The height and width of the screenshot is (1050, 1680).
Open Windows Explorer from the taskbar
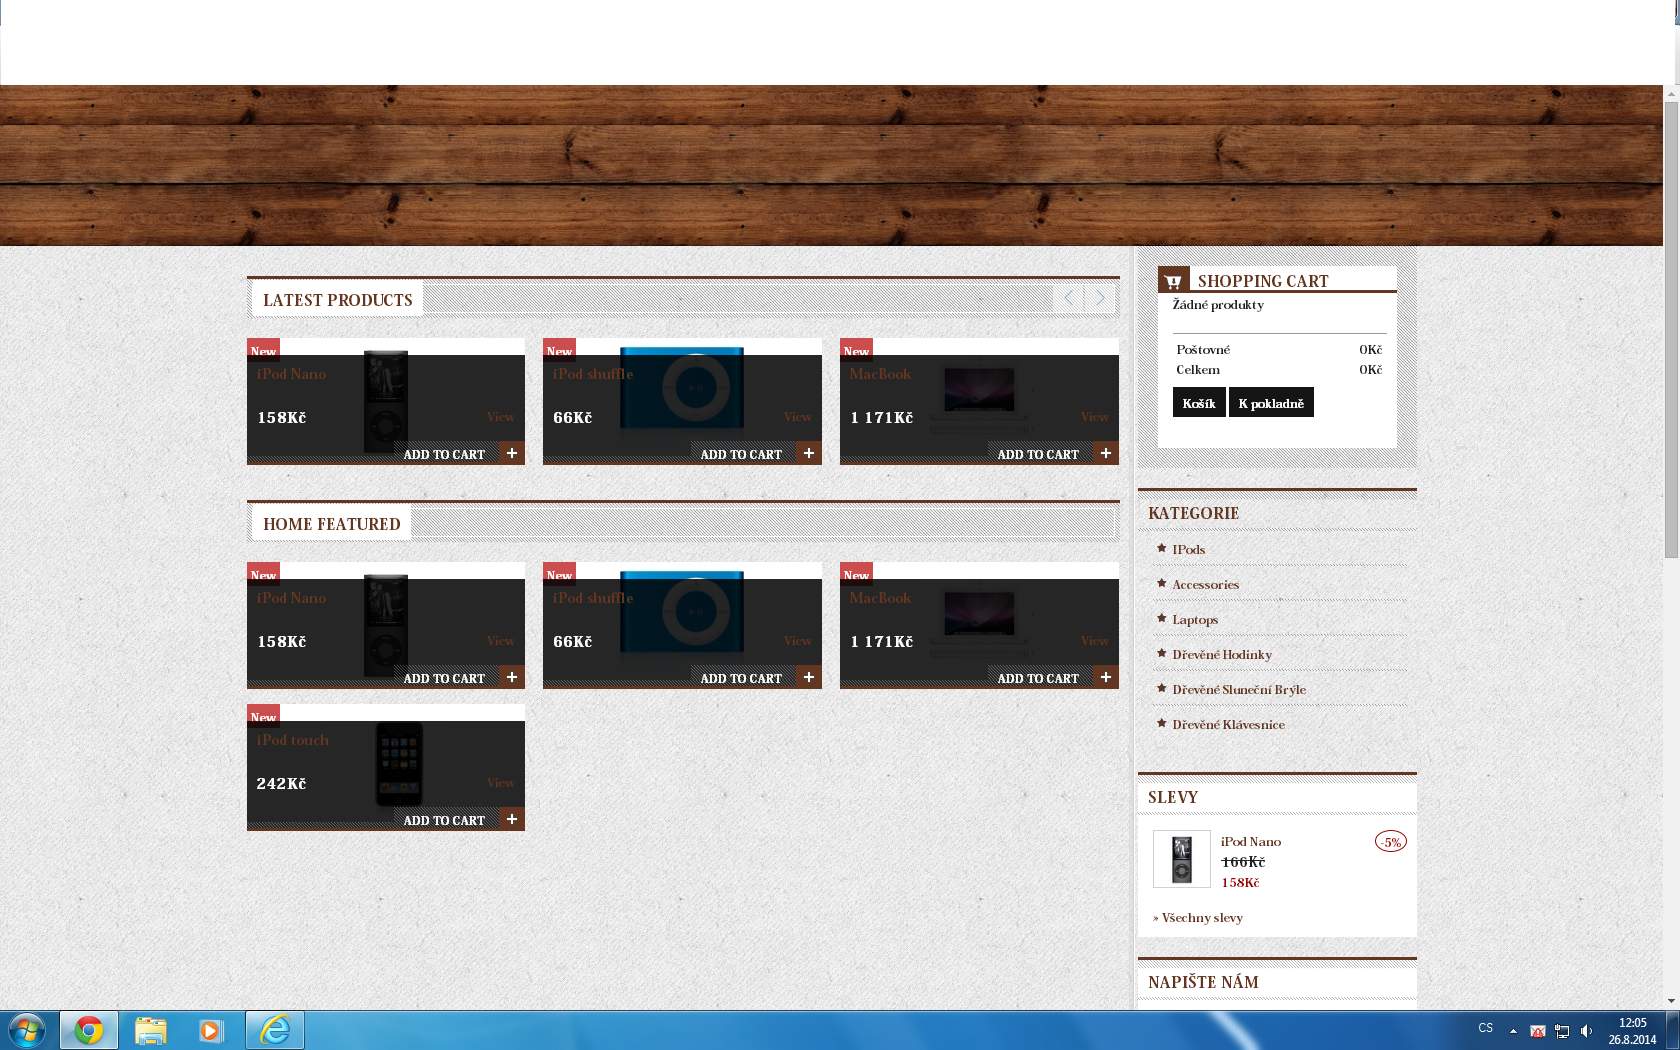pos(151,1030)
